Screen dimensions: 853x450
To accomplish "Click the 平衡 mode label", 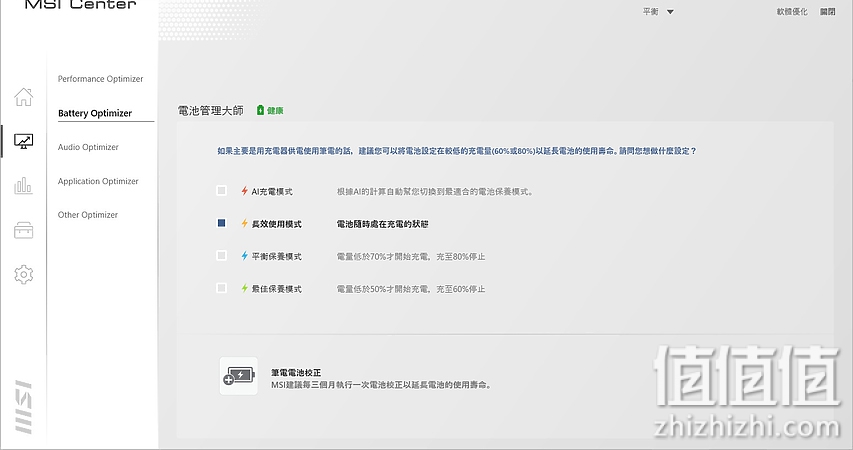I will click(650, 11).
